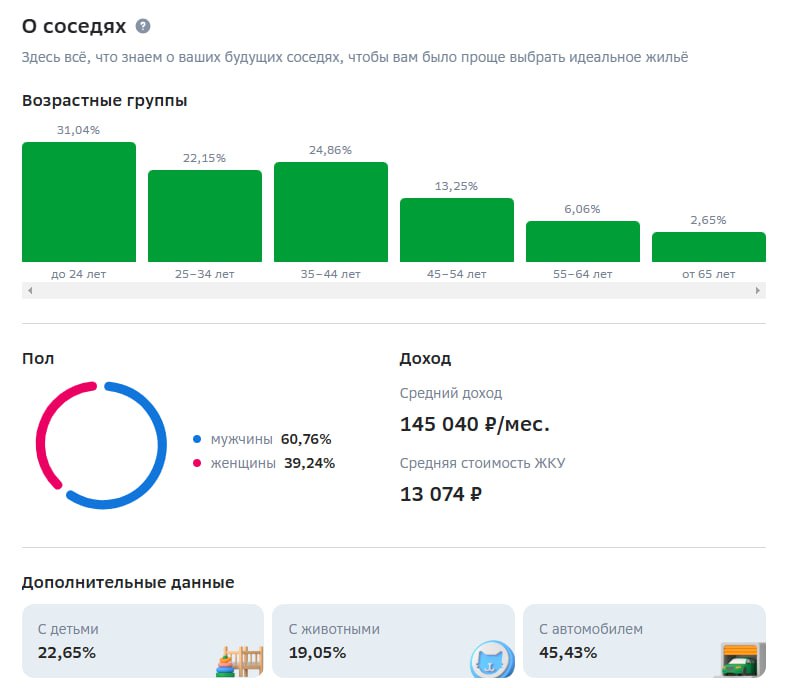Select the 35–44 лет bar
789x688 pixels.
pyautogui.click(x=331, y=212)
